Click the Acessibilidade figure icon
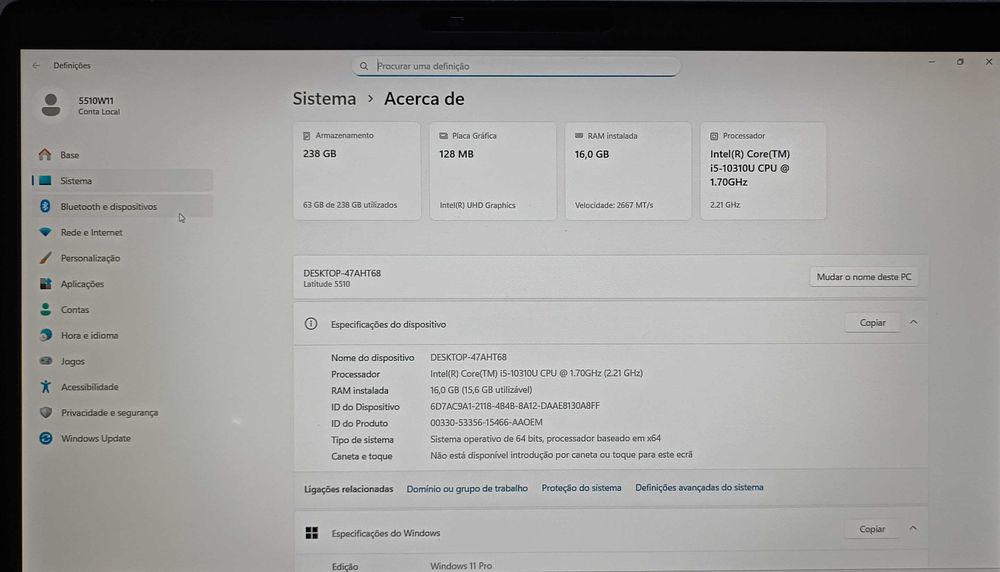 click(45, 386)
